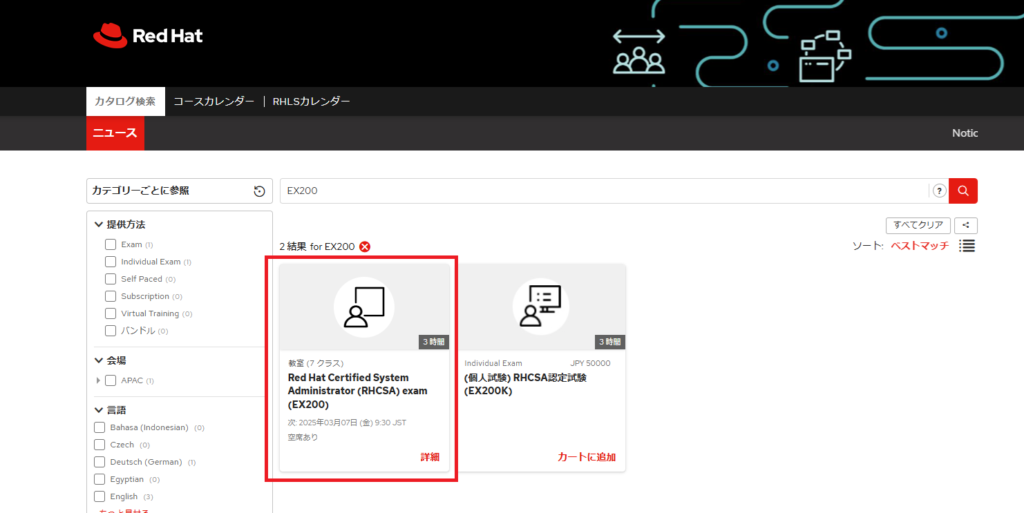Open the search help question mark icon

pyautogui.click(x=939, y=191)
